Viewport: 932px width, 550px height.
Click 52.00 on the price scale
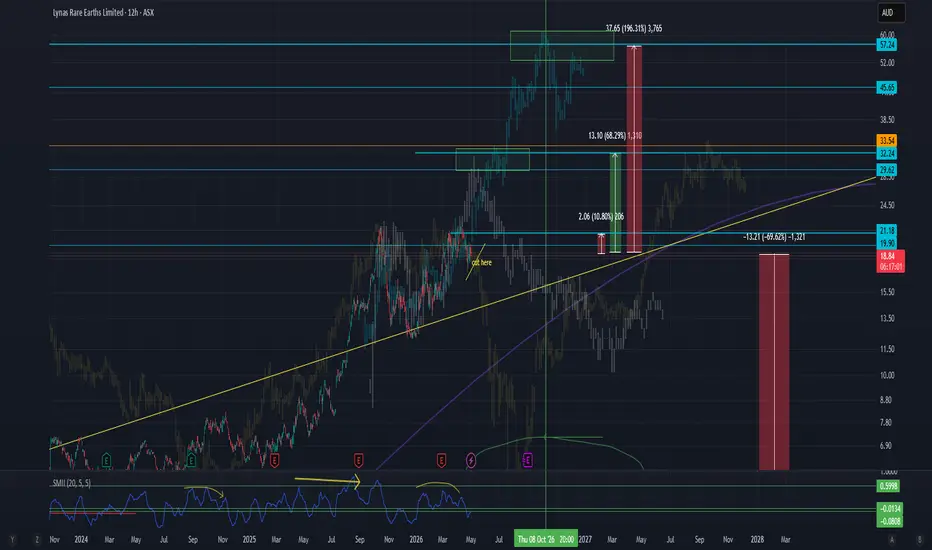pos(887,62)
